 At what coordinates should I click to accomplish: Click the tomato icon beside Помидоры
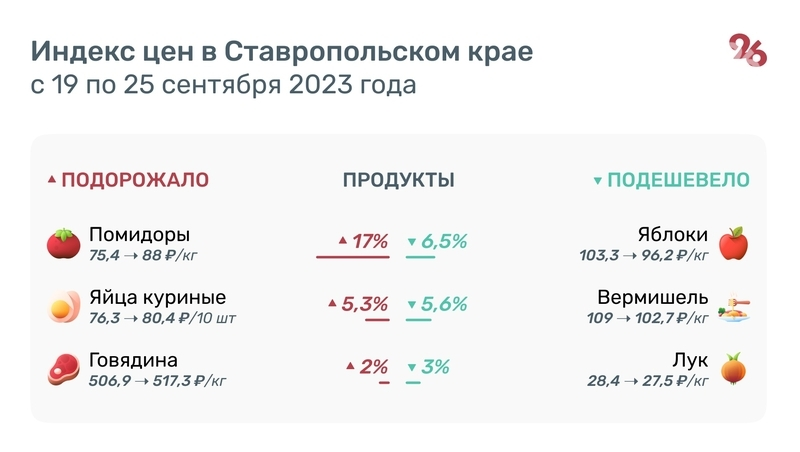[63, 243]
